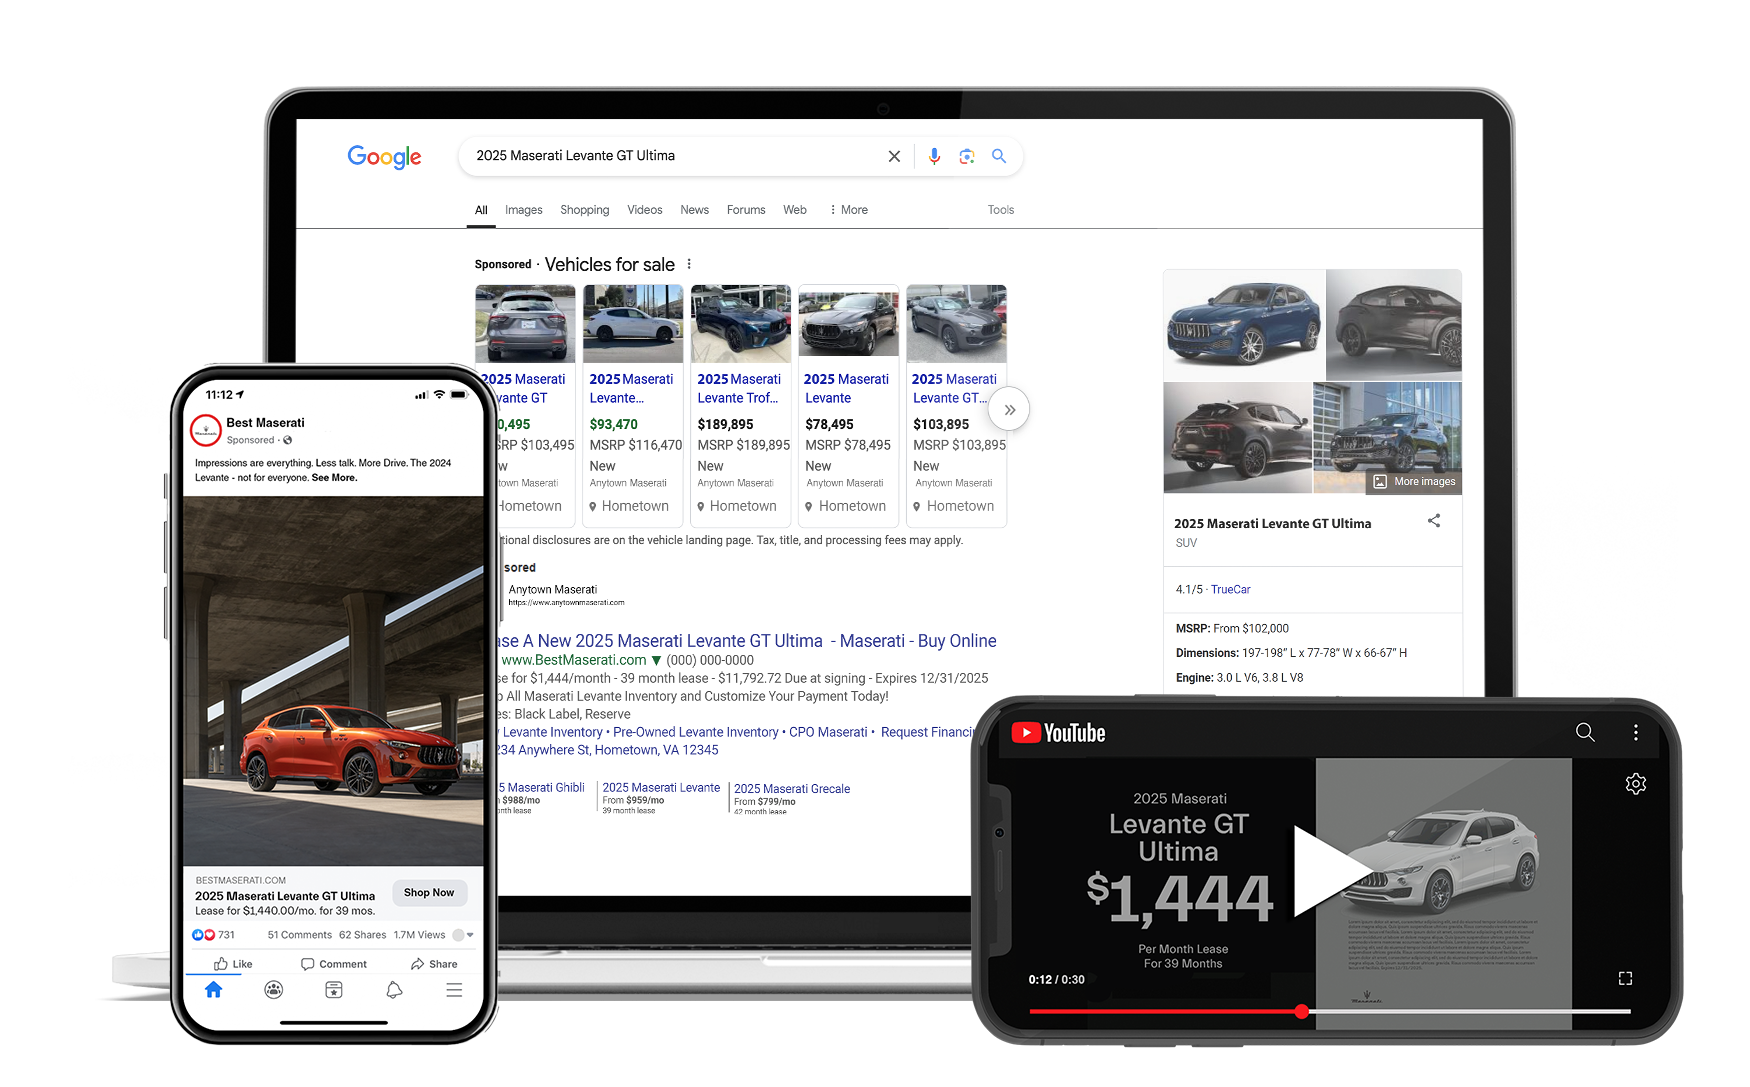Switch to the Videos search tab

click(x=645, y=210)
